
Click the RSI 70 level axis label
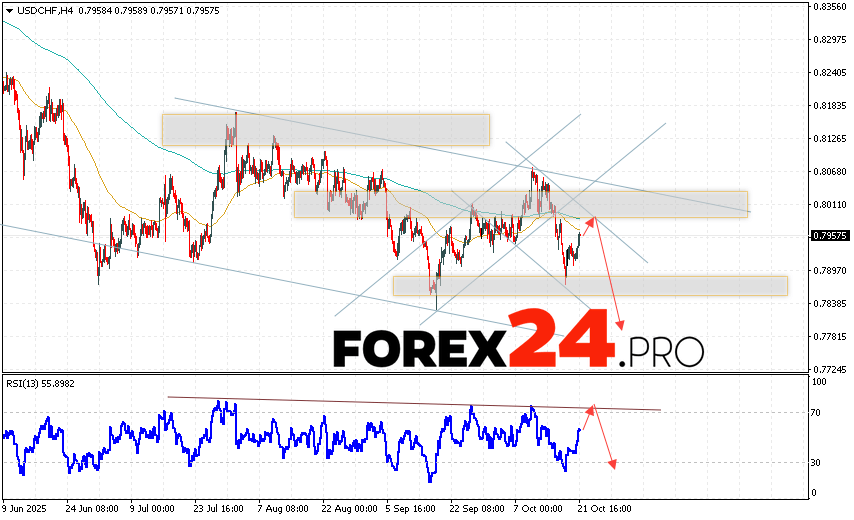pos(817,412)
